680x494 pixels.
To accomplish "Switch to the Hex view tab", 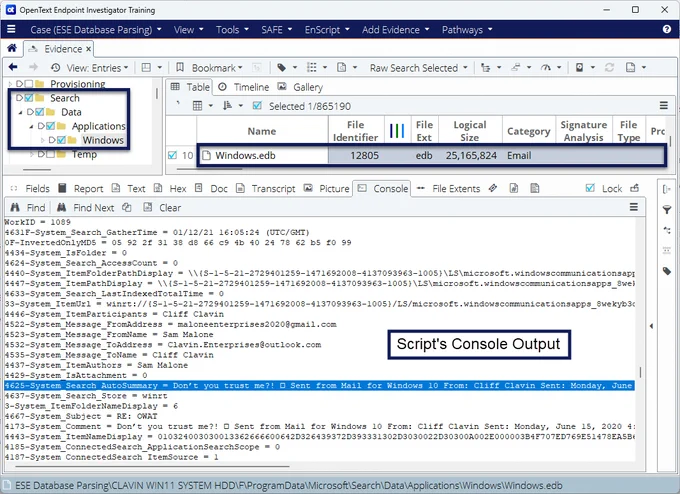I will pyautogui.click(x=170, y=189).
